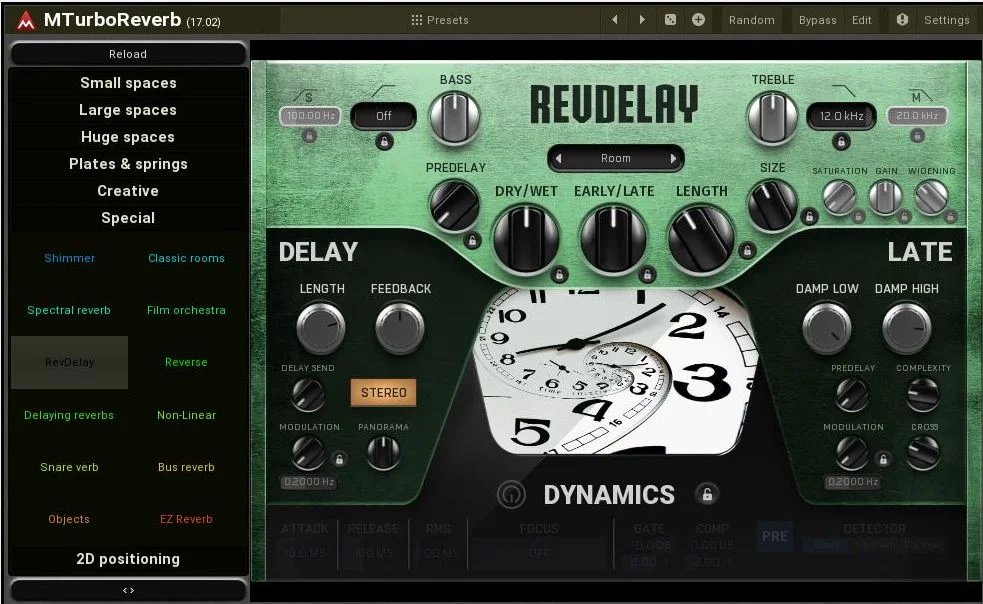Toggle the lock beside the Late MODULATION knob
983x604 pixels.
click(x=883, y=459)
